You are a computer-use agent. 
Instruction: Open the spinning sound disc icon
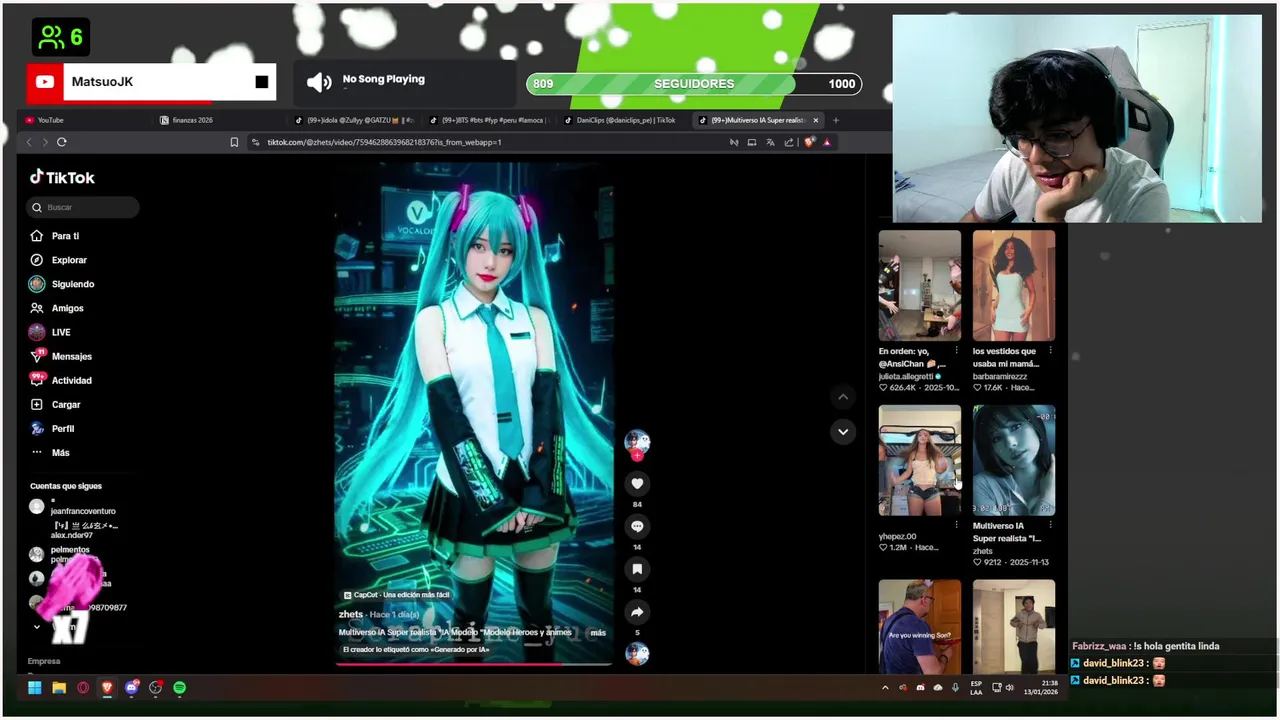[637, 654]
